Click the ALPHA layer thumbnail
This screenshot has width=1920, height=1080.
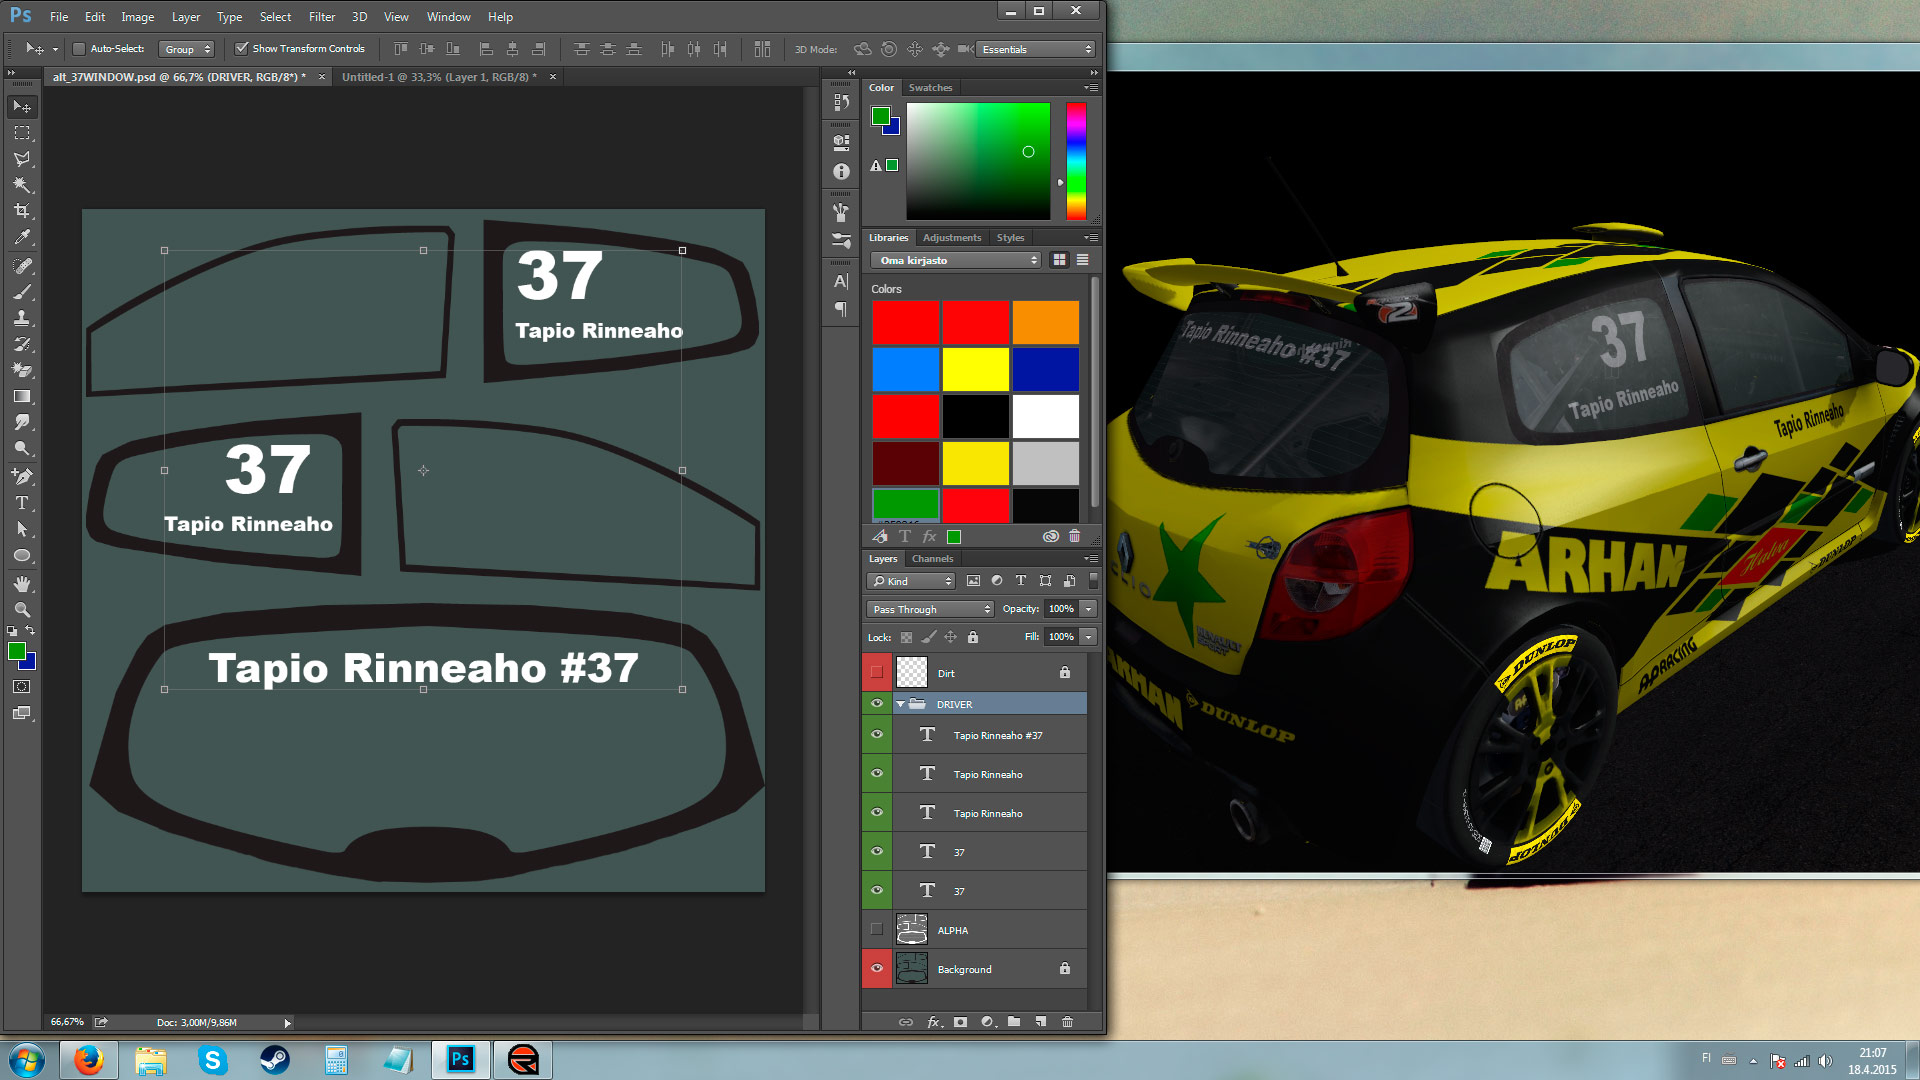tap(911, 930)
